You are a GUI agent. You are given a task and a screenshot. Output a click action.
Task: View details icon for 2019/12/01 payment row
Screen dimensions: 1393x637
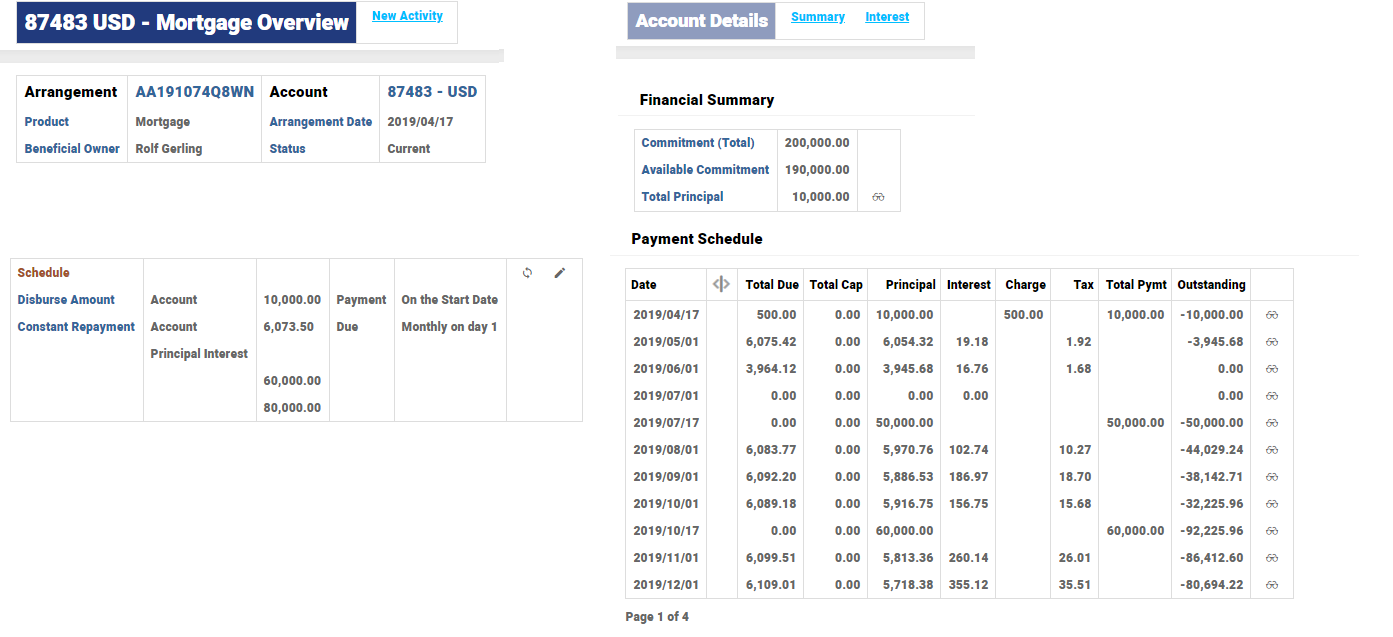pyautogui.click(x=1272, y=585)
